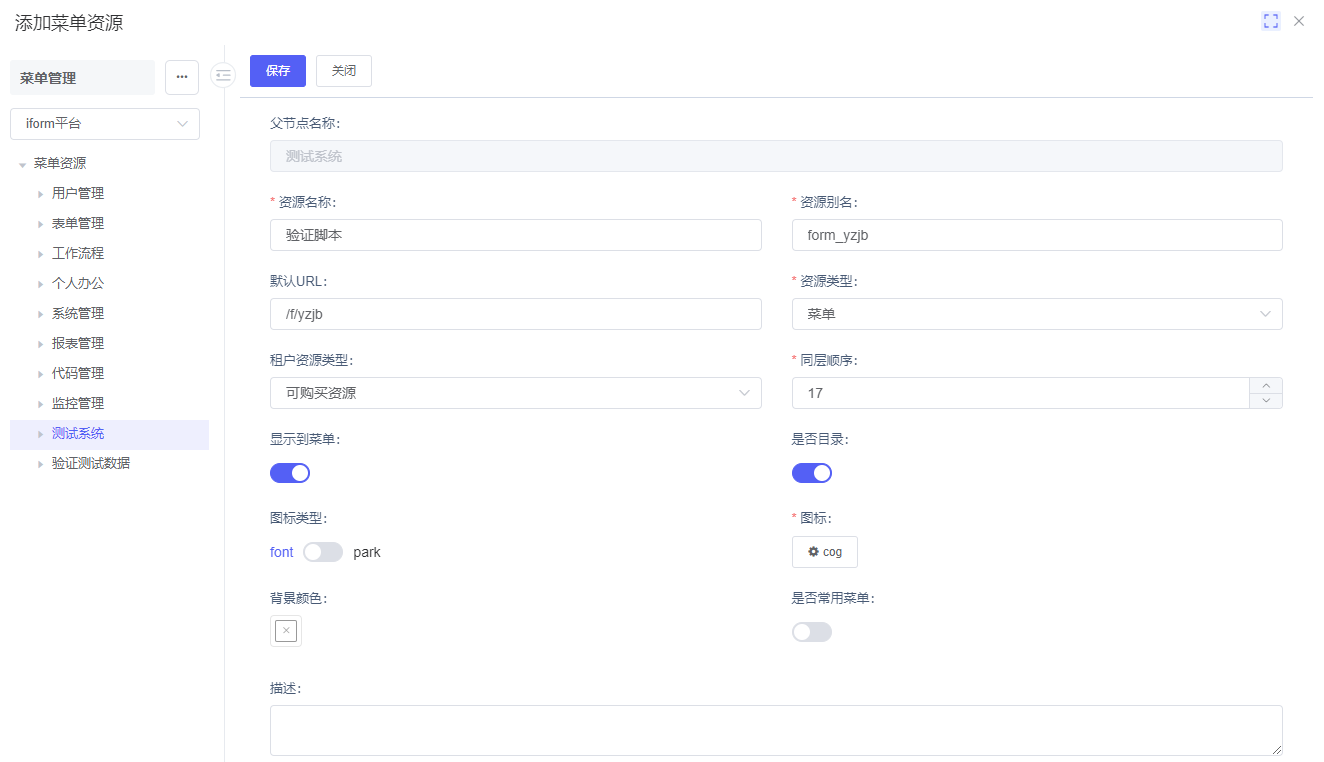The width and height of the screenshot is (1324, 762).
Task: Select 系统管理 in the menu tree
Action: click(78, 313)
